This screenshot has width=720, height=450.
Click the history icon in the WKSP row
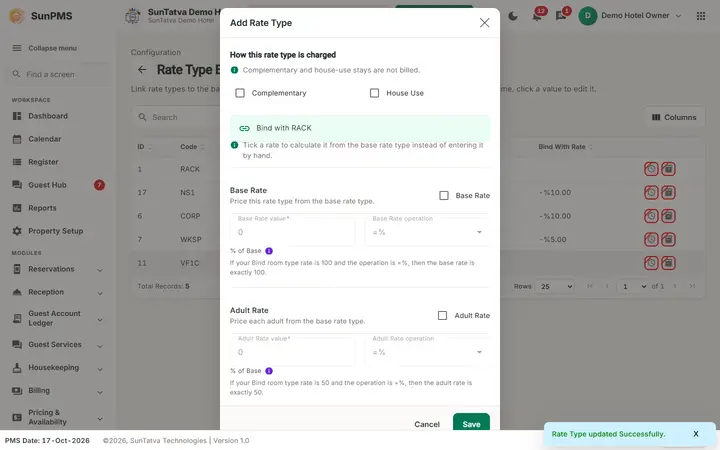click(651, 239)
